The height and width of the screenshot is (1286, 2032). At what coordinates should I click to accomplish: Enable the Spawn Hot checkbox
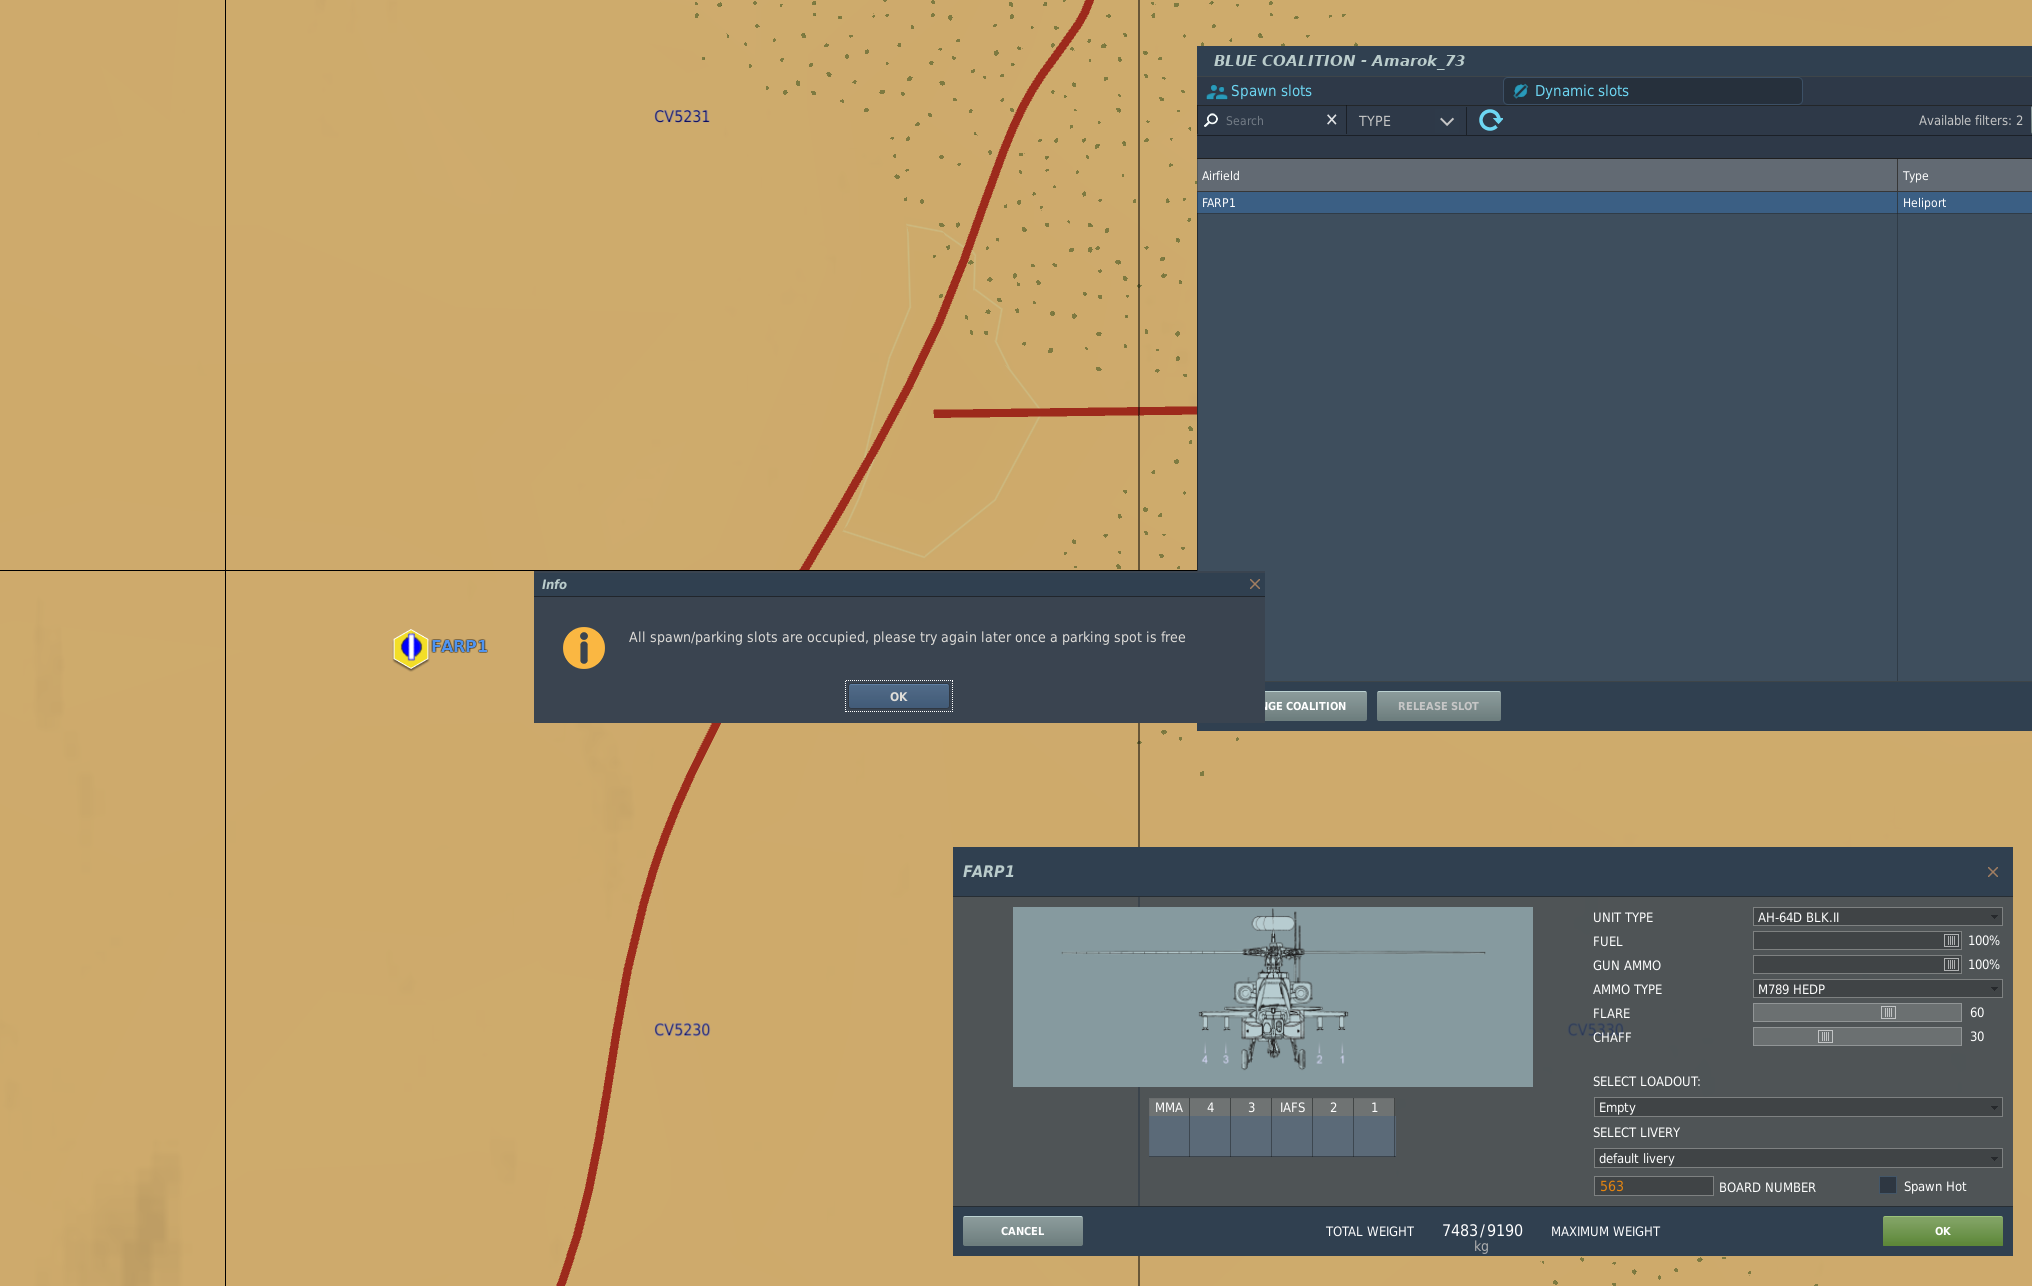[1888, 1186]
